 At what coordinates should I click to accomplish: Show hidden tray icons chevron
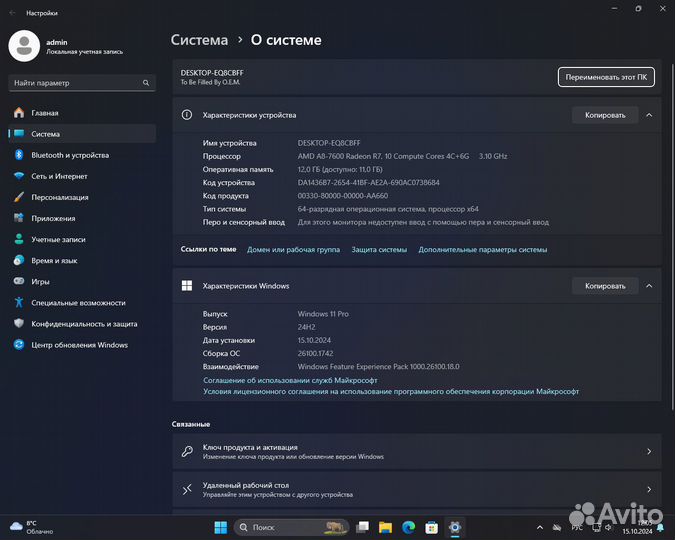coord(540,527)
